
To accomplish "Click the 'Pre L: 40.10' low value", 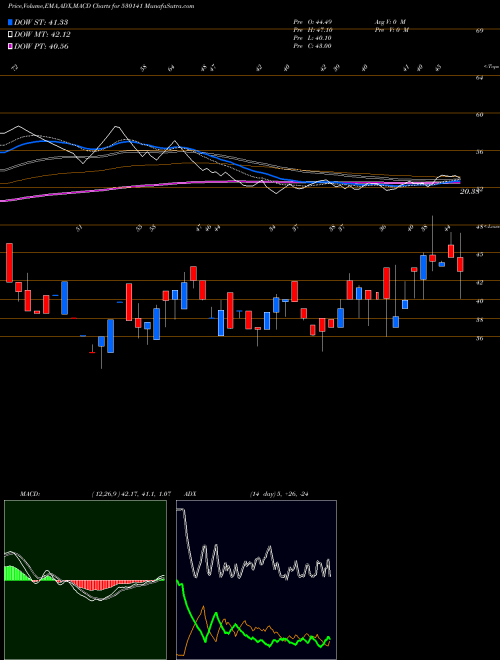I will point(312,38).
